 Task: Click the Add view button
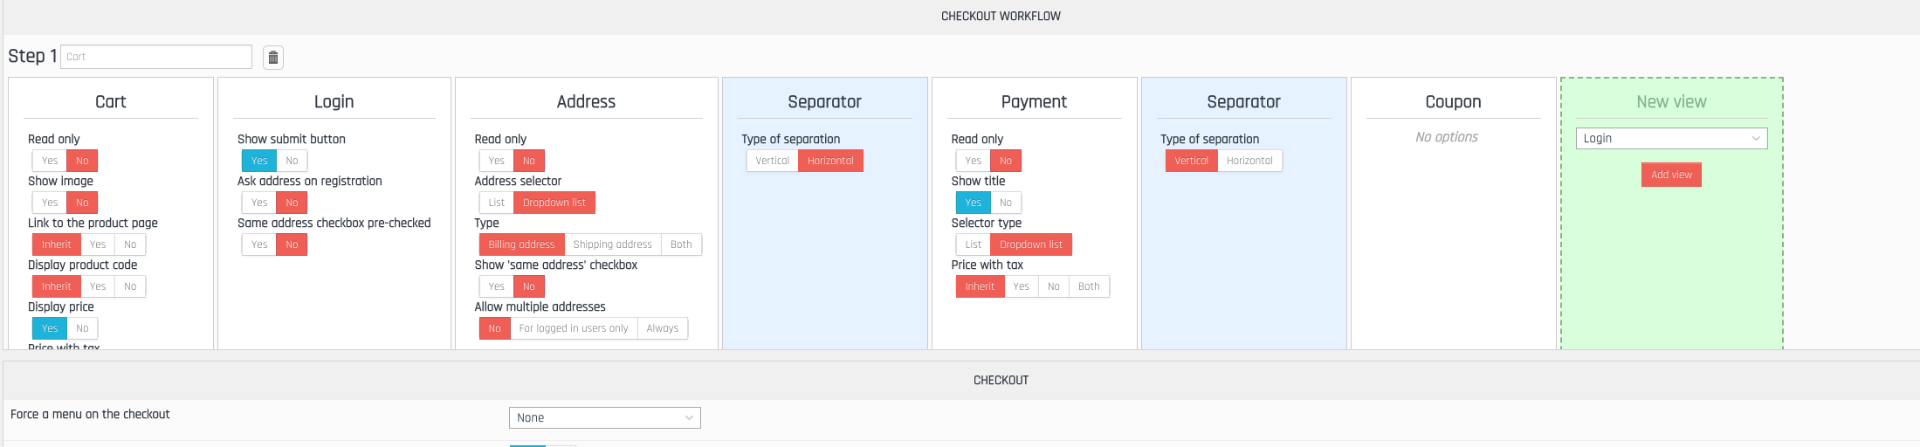click(x=1671, y=175)
